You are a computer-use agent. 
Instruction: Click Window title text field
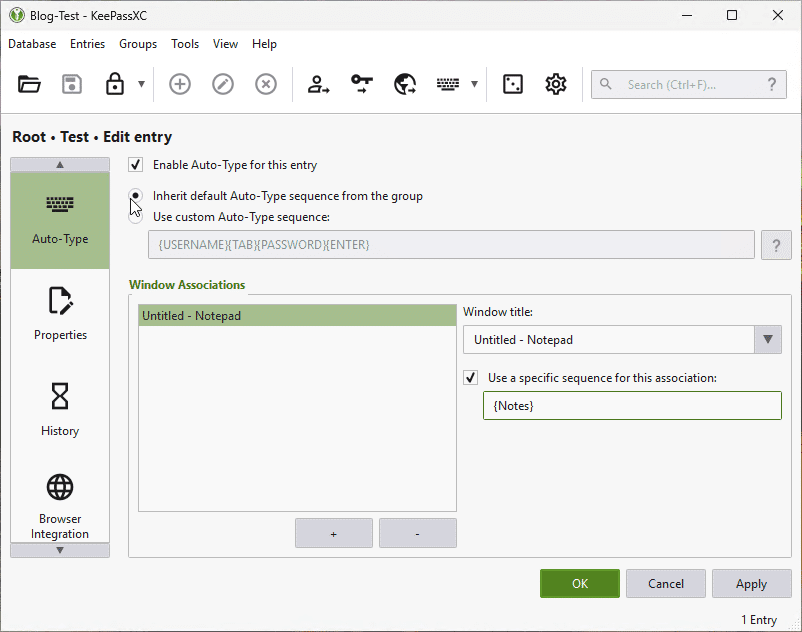tap(609, 340)
